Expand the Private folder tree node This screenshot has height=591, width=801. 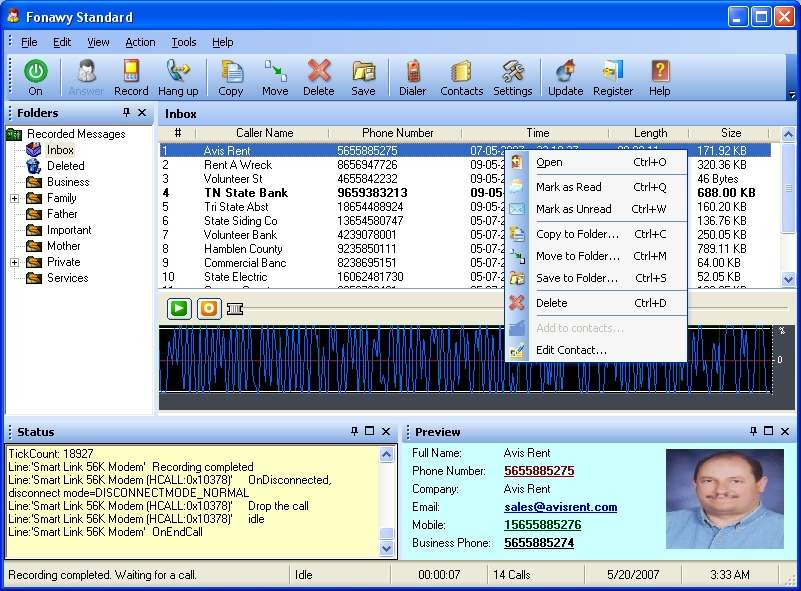point(15,262)
